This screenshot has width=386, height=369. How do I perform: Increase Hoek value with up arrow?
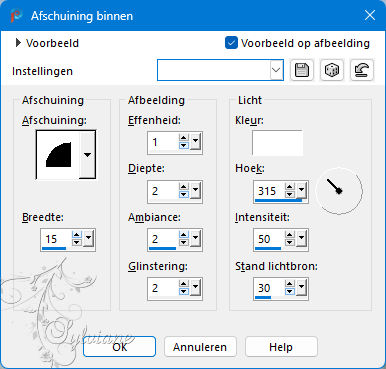tap(290, 187)
